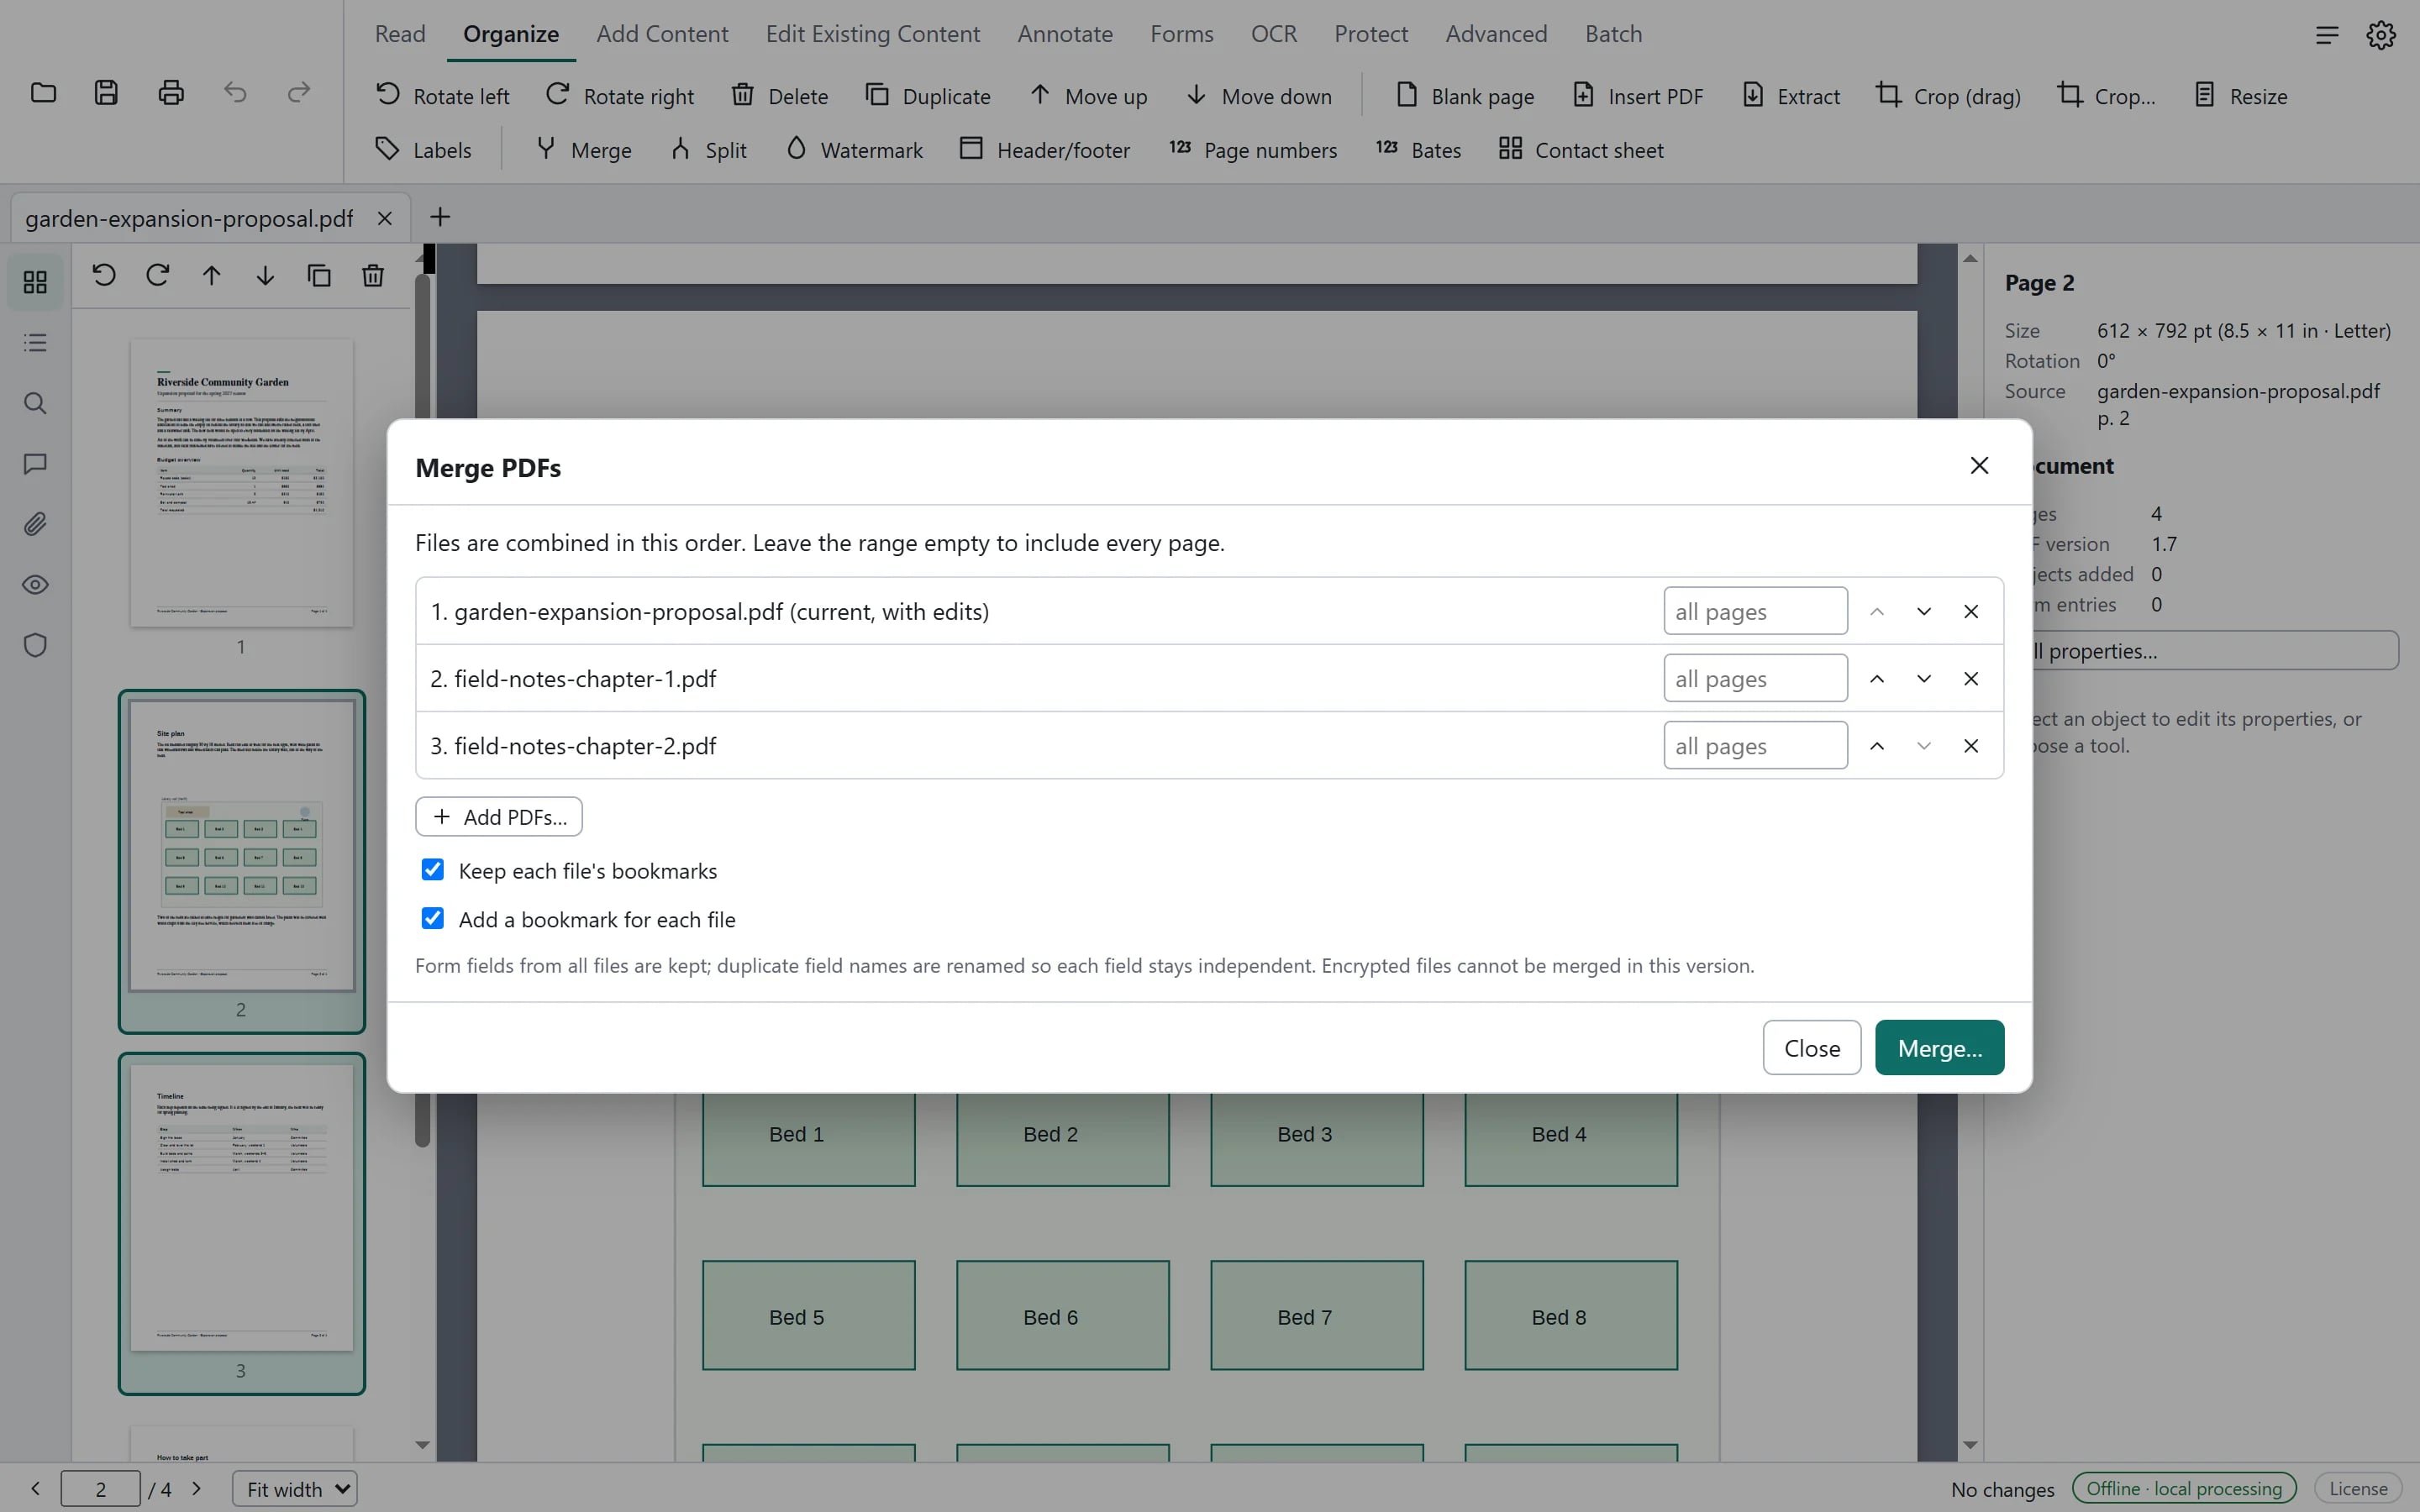Click the Undo arrow in main toolbar
This screenshot has height=1512, width=2420.
(x=235, y=93)
